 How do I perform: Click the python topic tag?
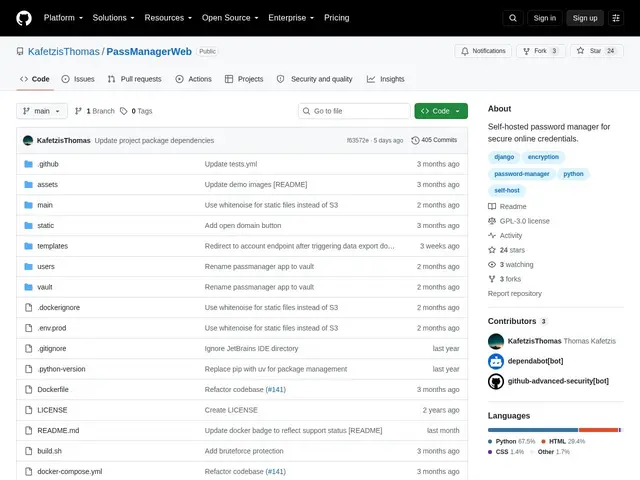(x=573, y=174)
